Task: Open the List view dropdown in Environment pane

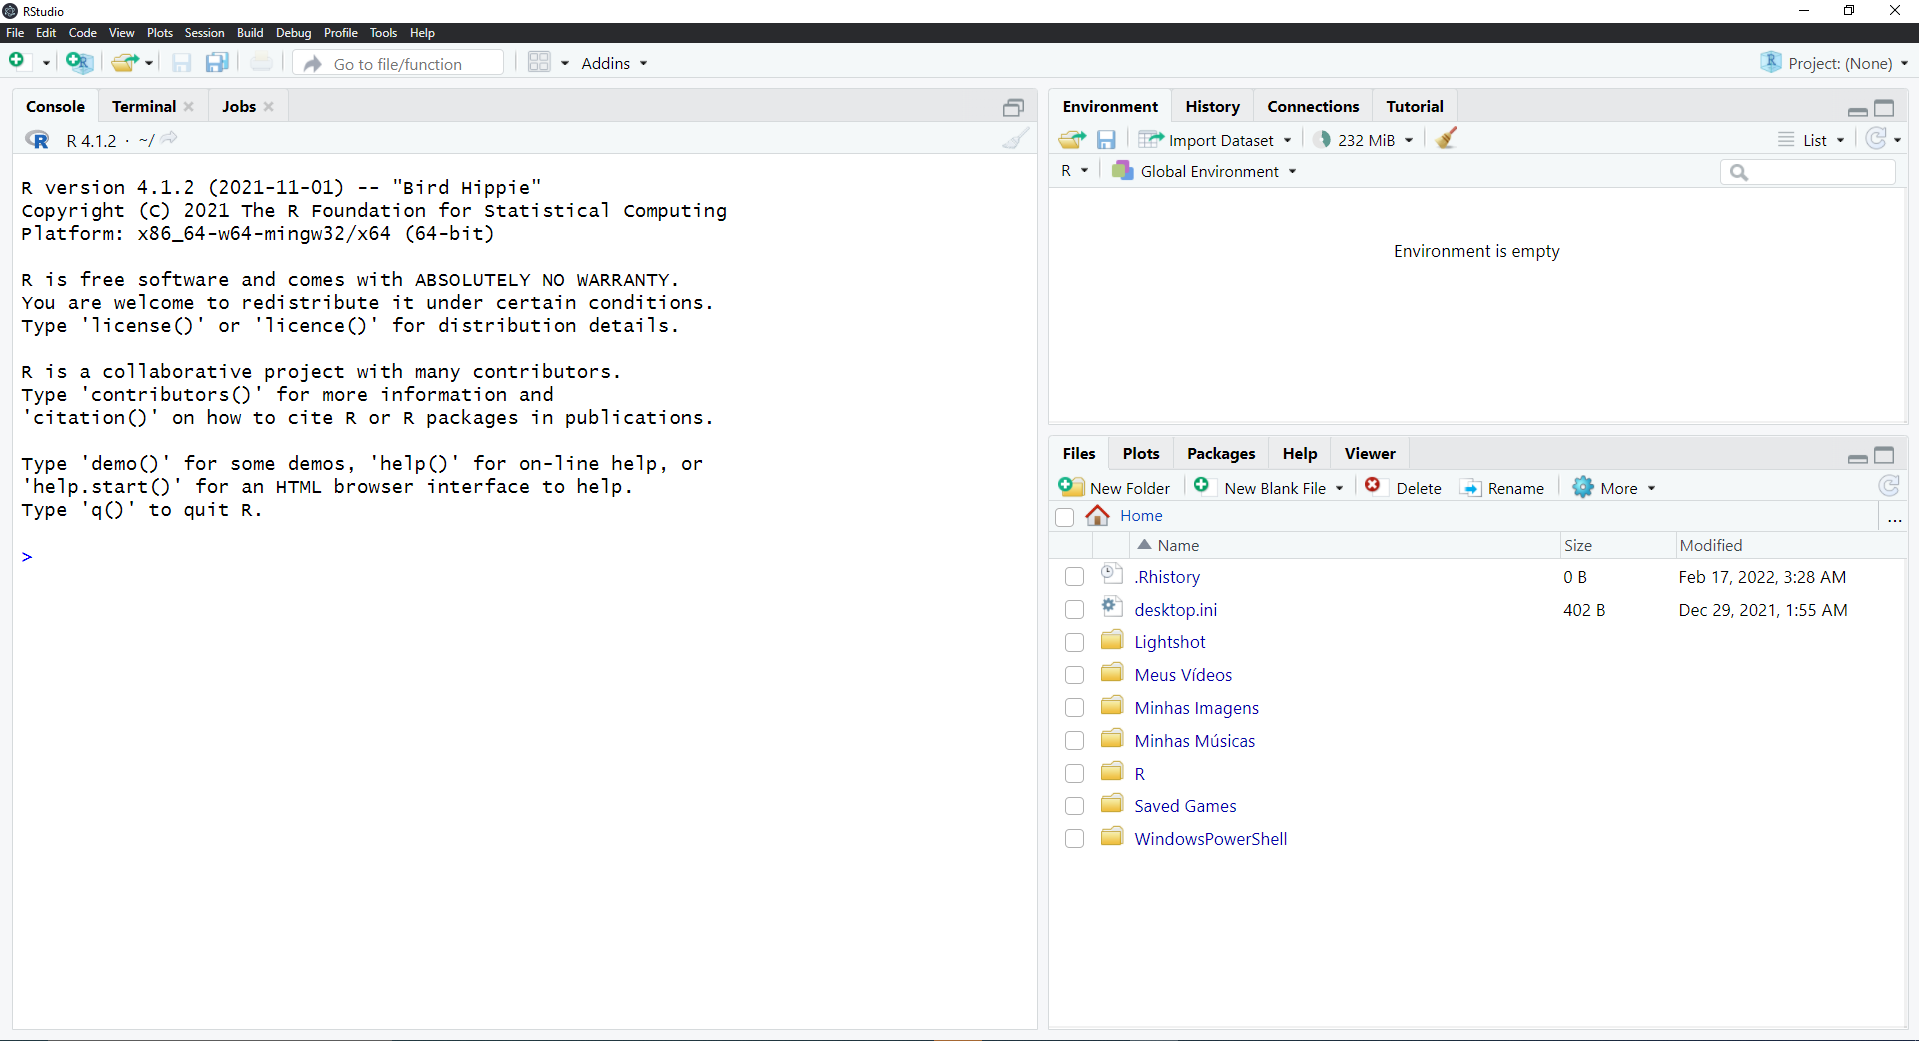Action: [1811, 139]
